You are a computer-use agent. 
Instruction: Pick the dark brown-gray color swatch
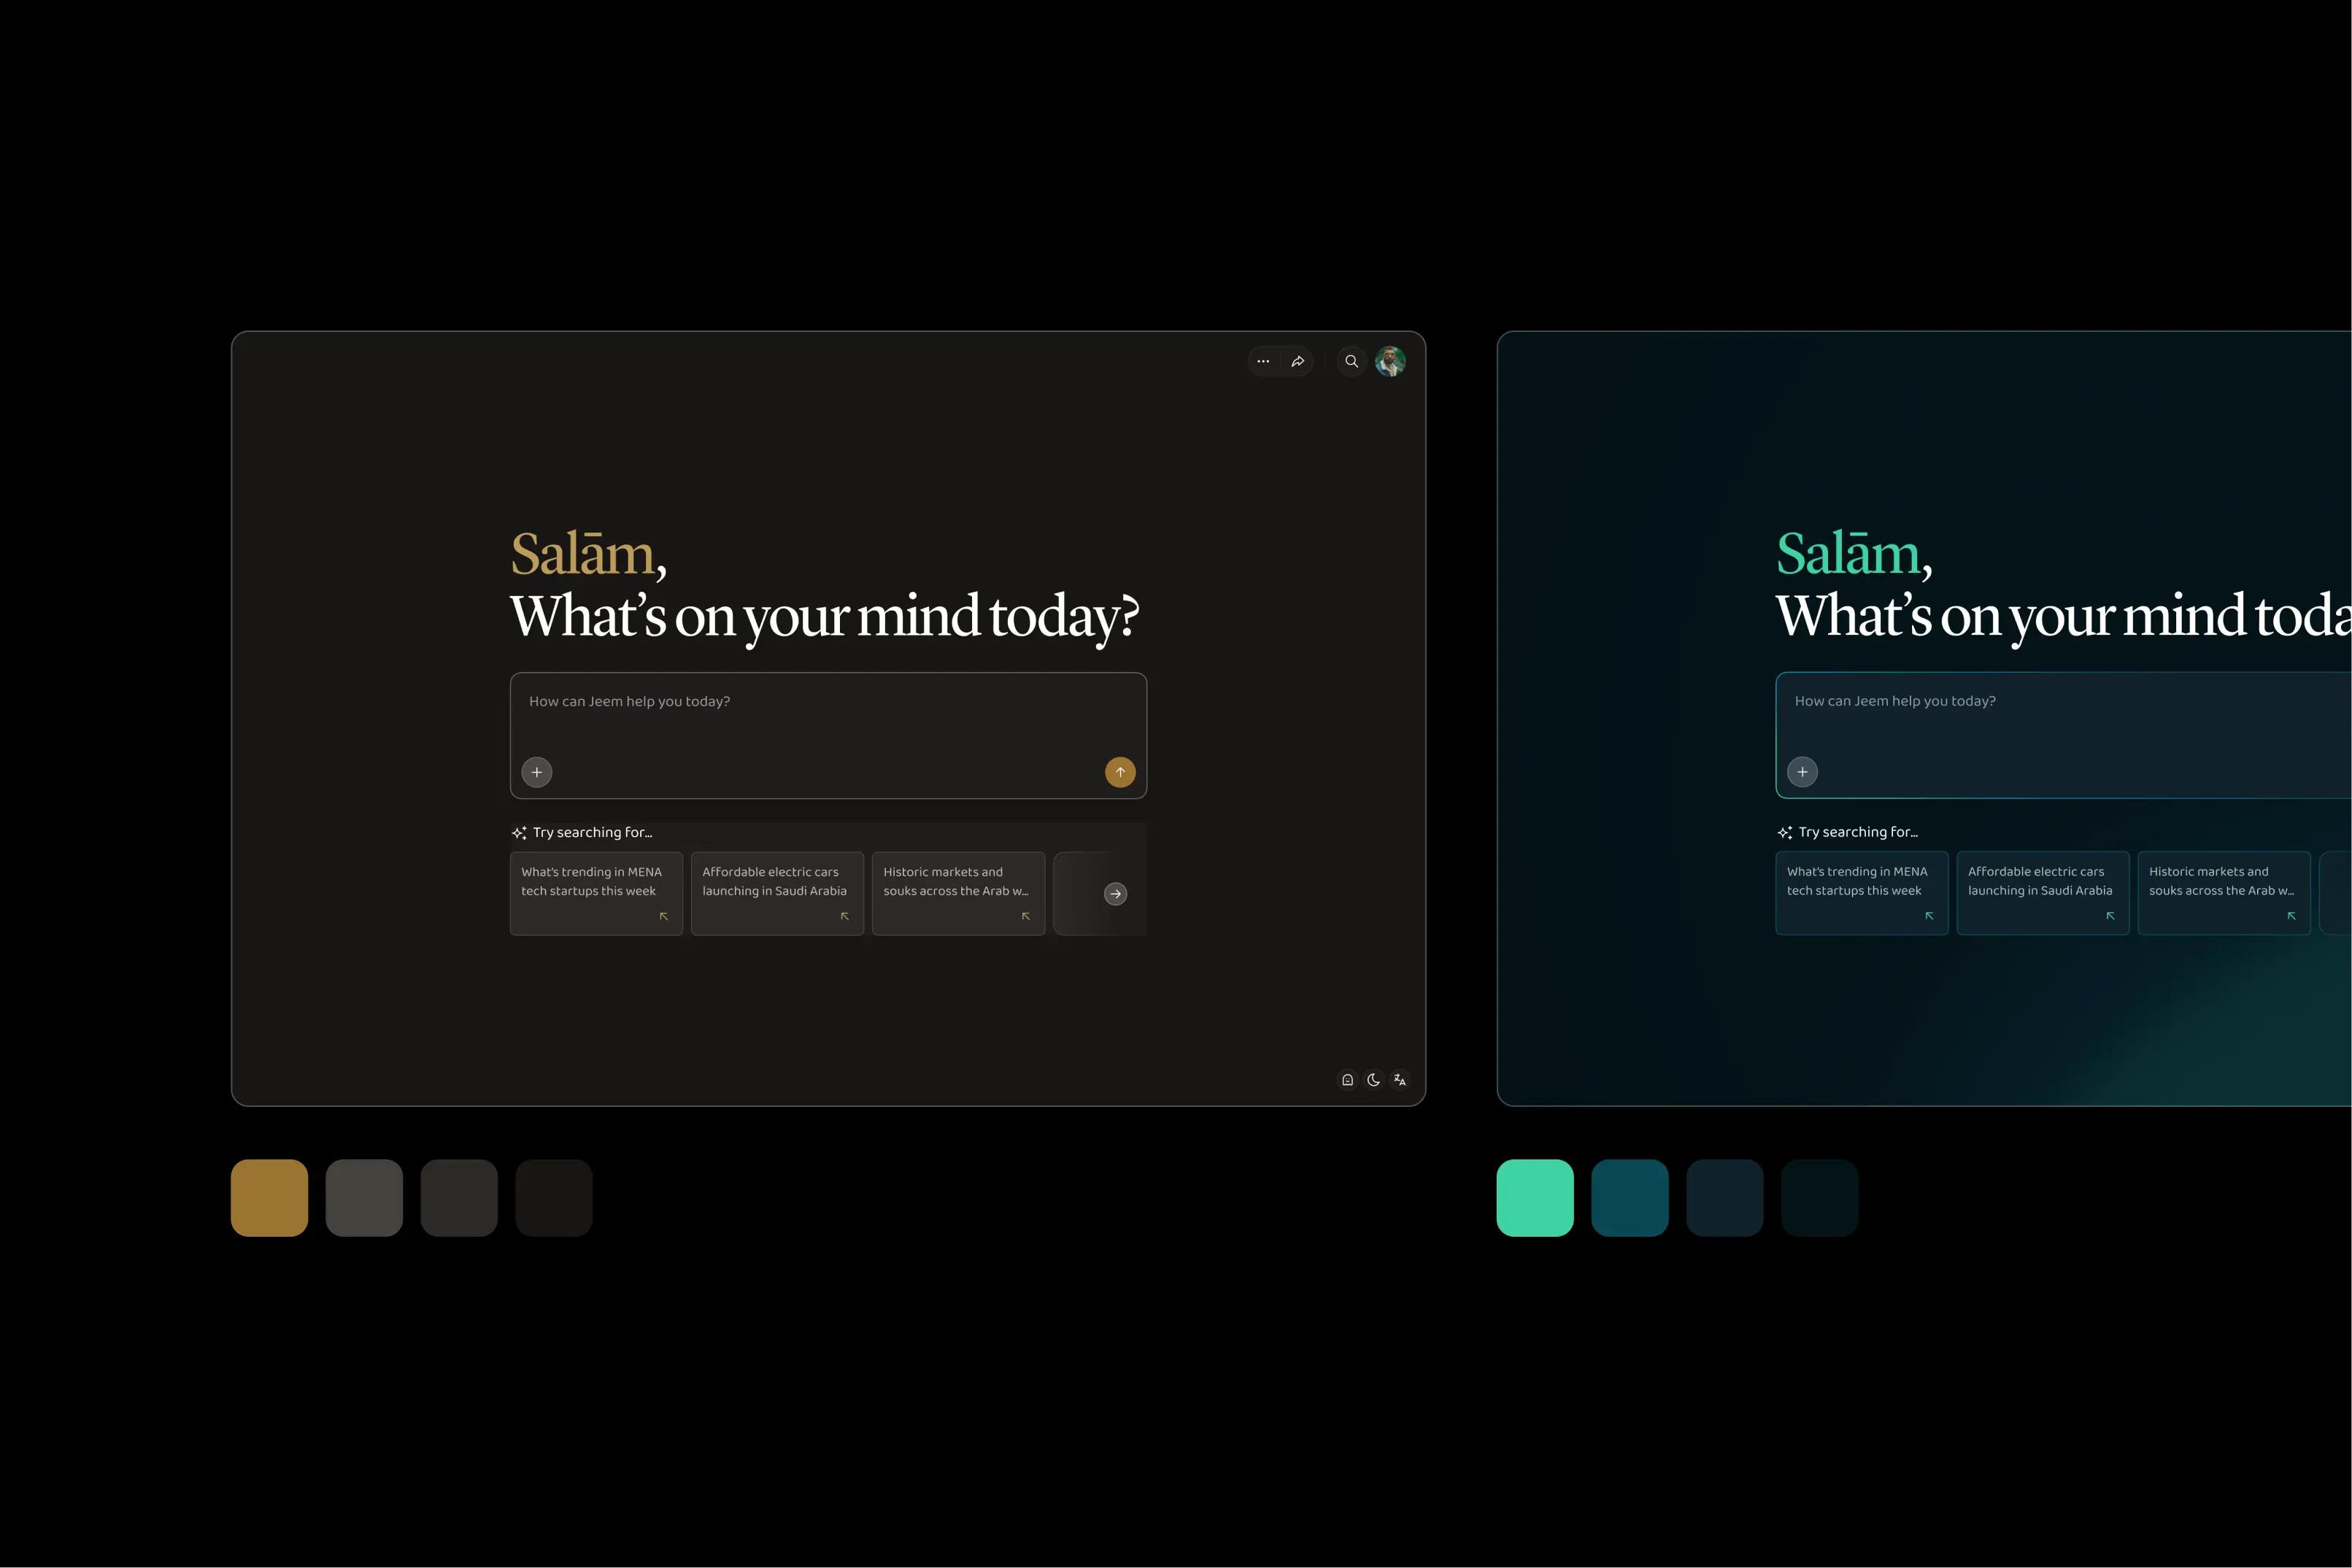(459, 1198)
